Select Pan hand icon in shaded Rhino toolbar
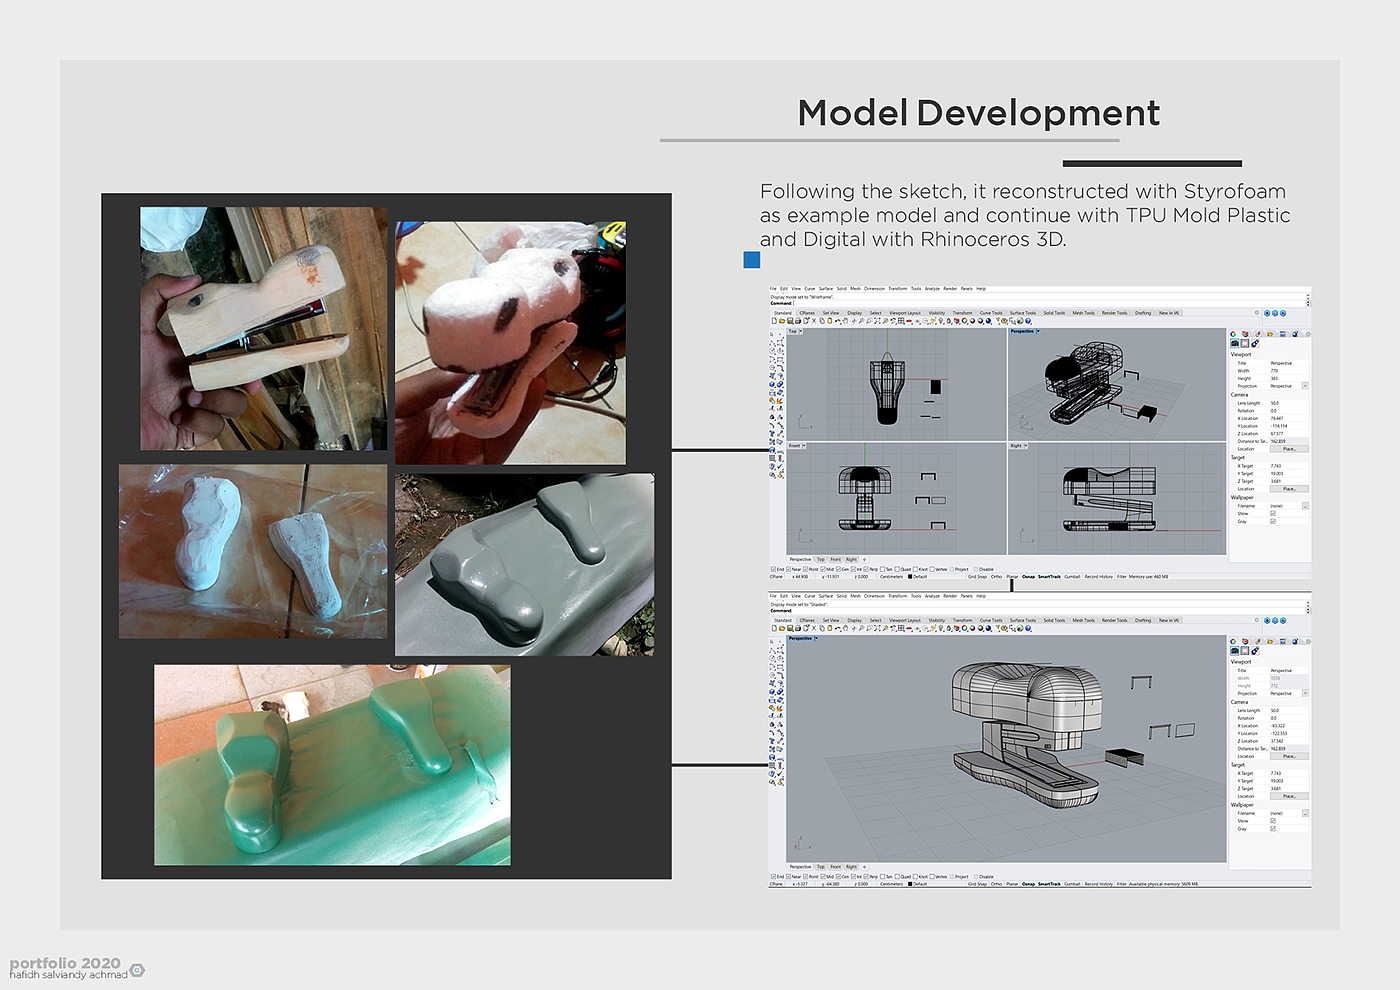Viewport: 1400px width, 990px height. [x=846, y=628]
